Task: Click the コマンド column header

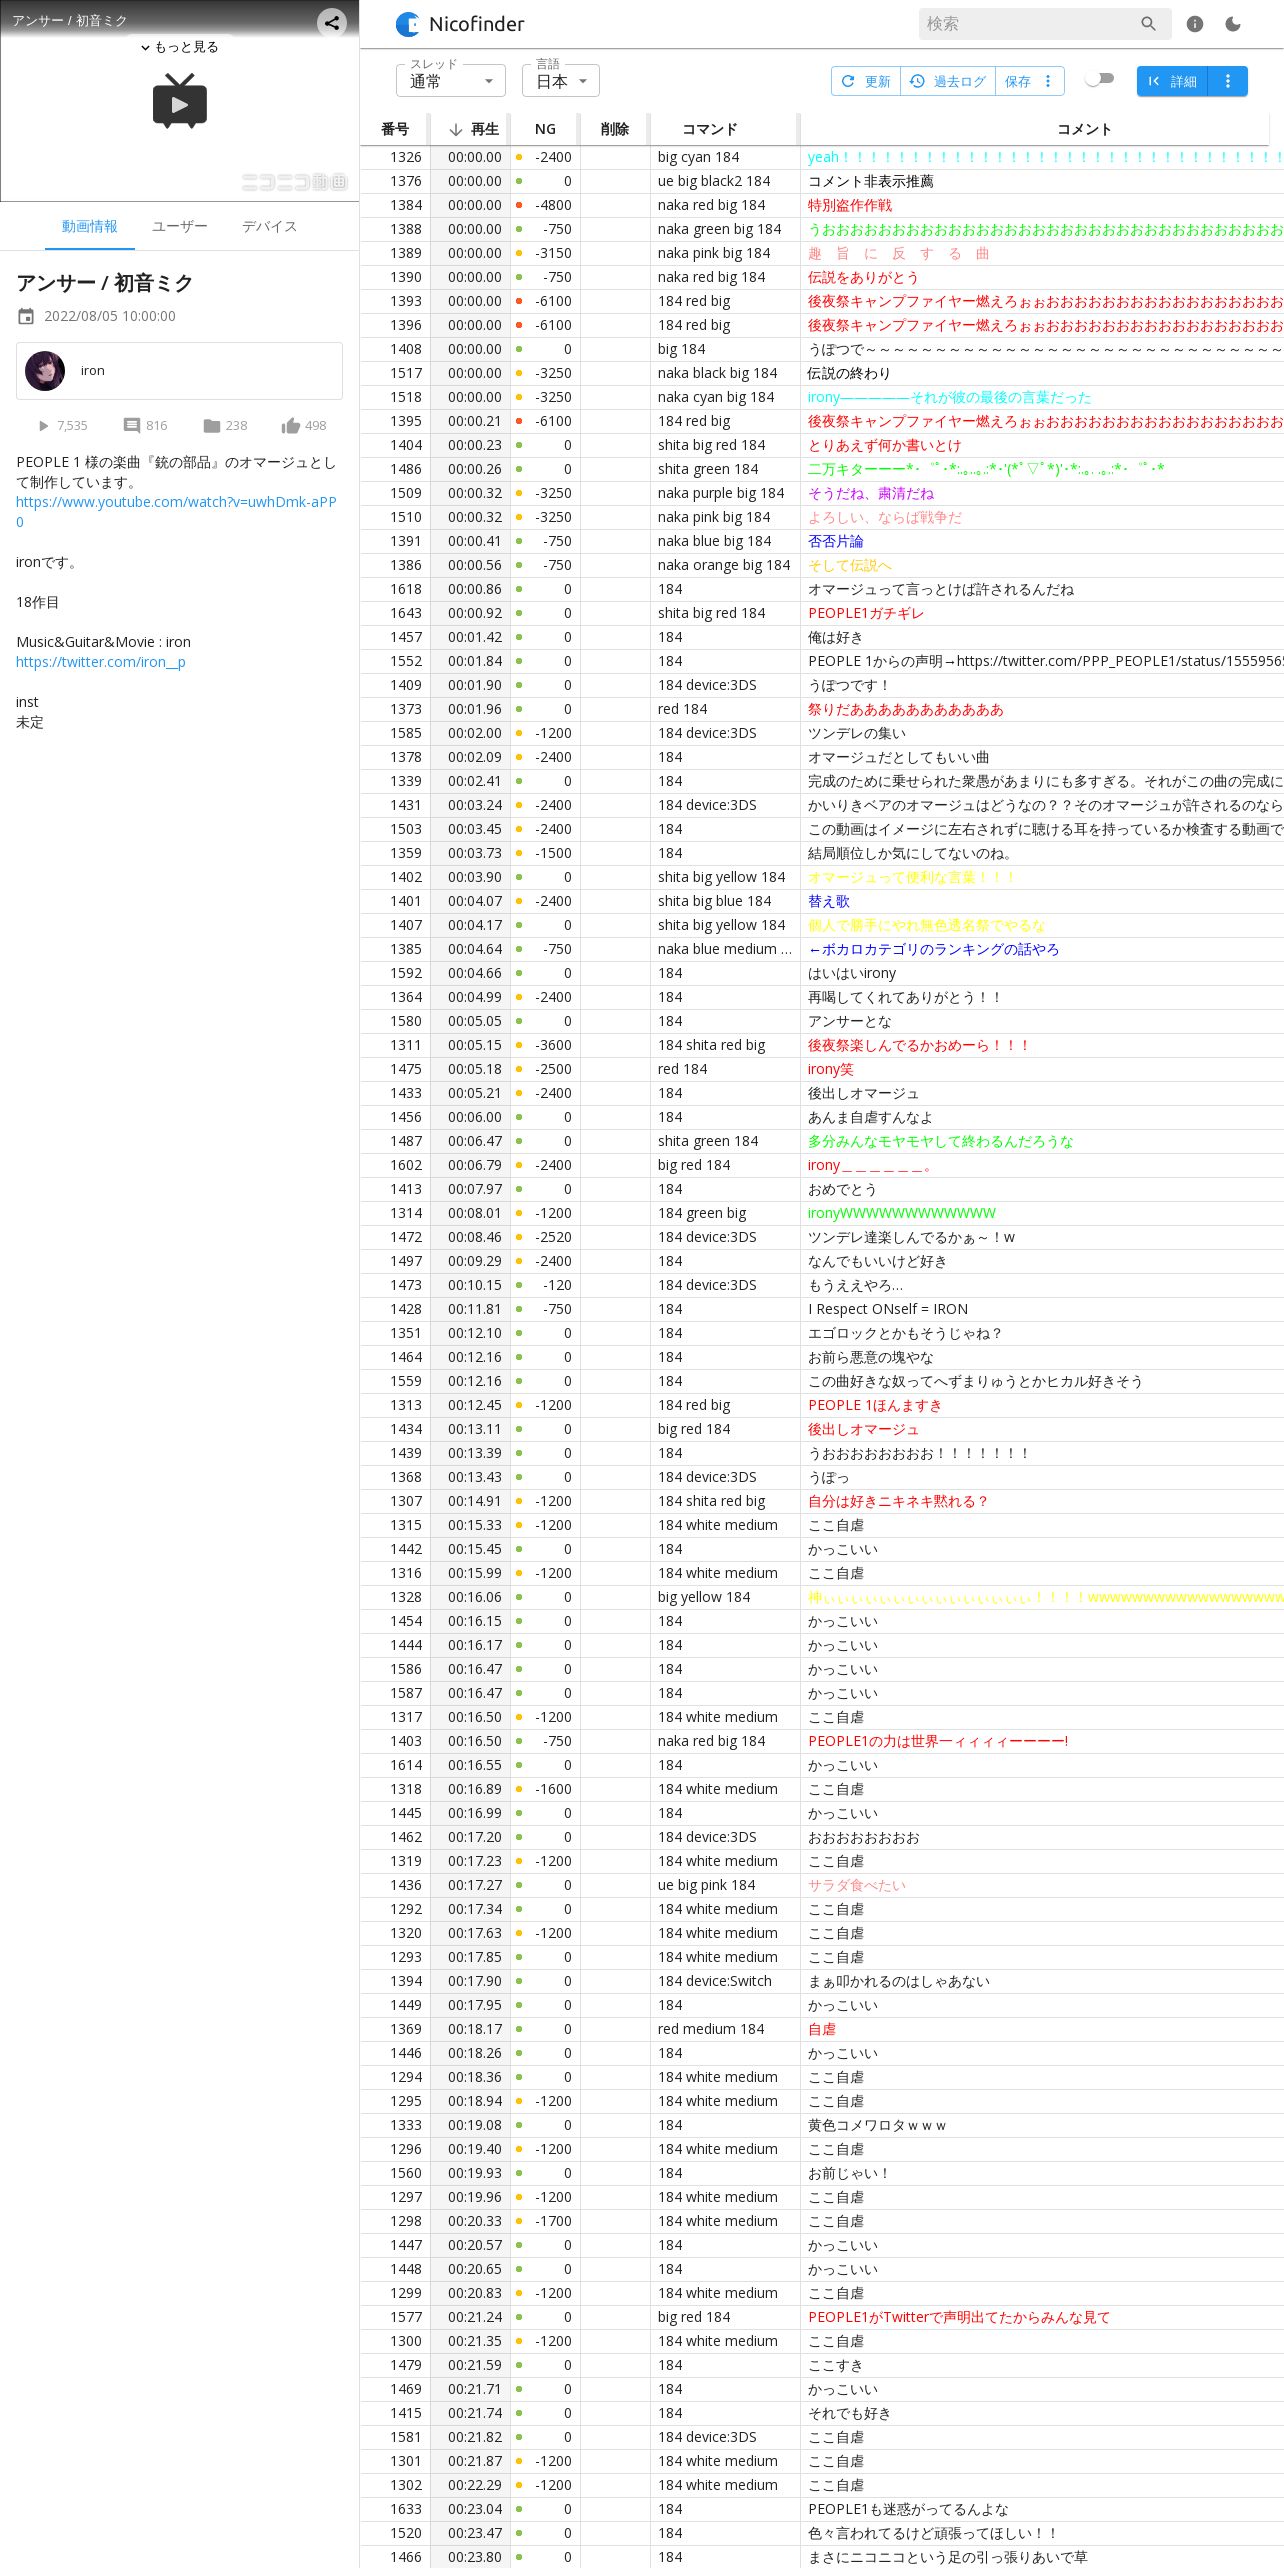Action: (x=710, y=129)
